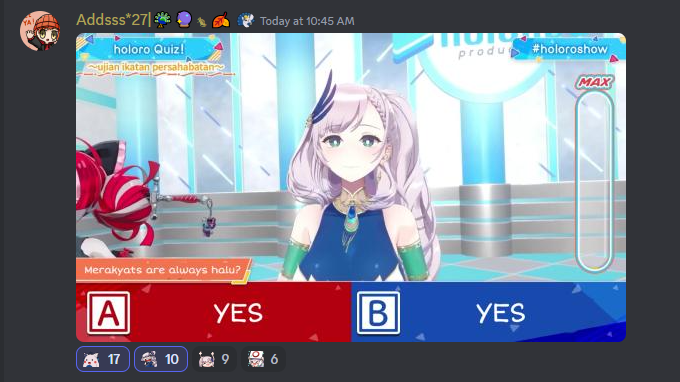Add the reaction with count 6
The image size is (680, 382).
click(263, 359)
